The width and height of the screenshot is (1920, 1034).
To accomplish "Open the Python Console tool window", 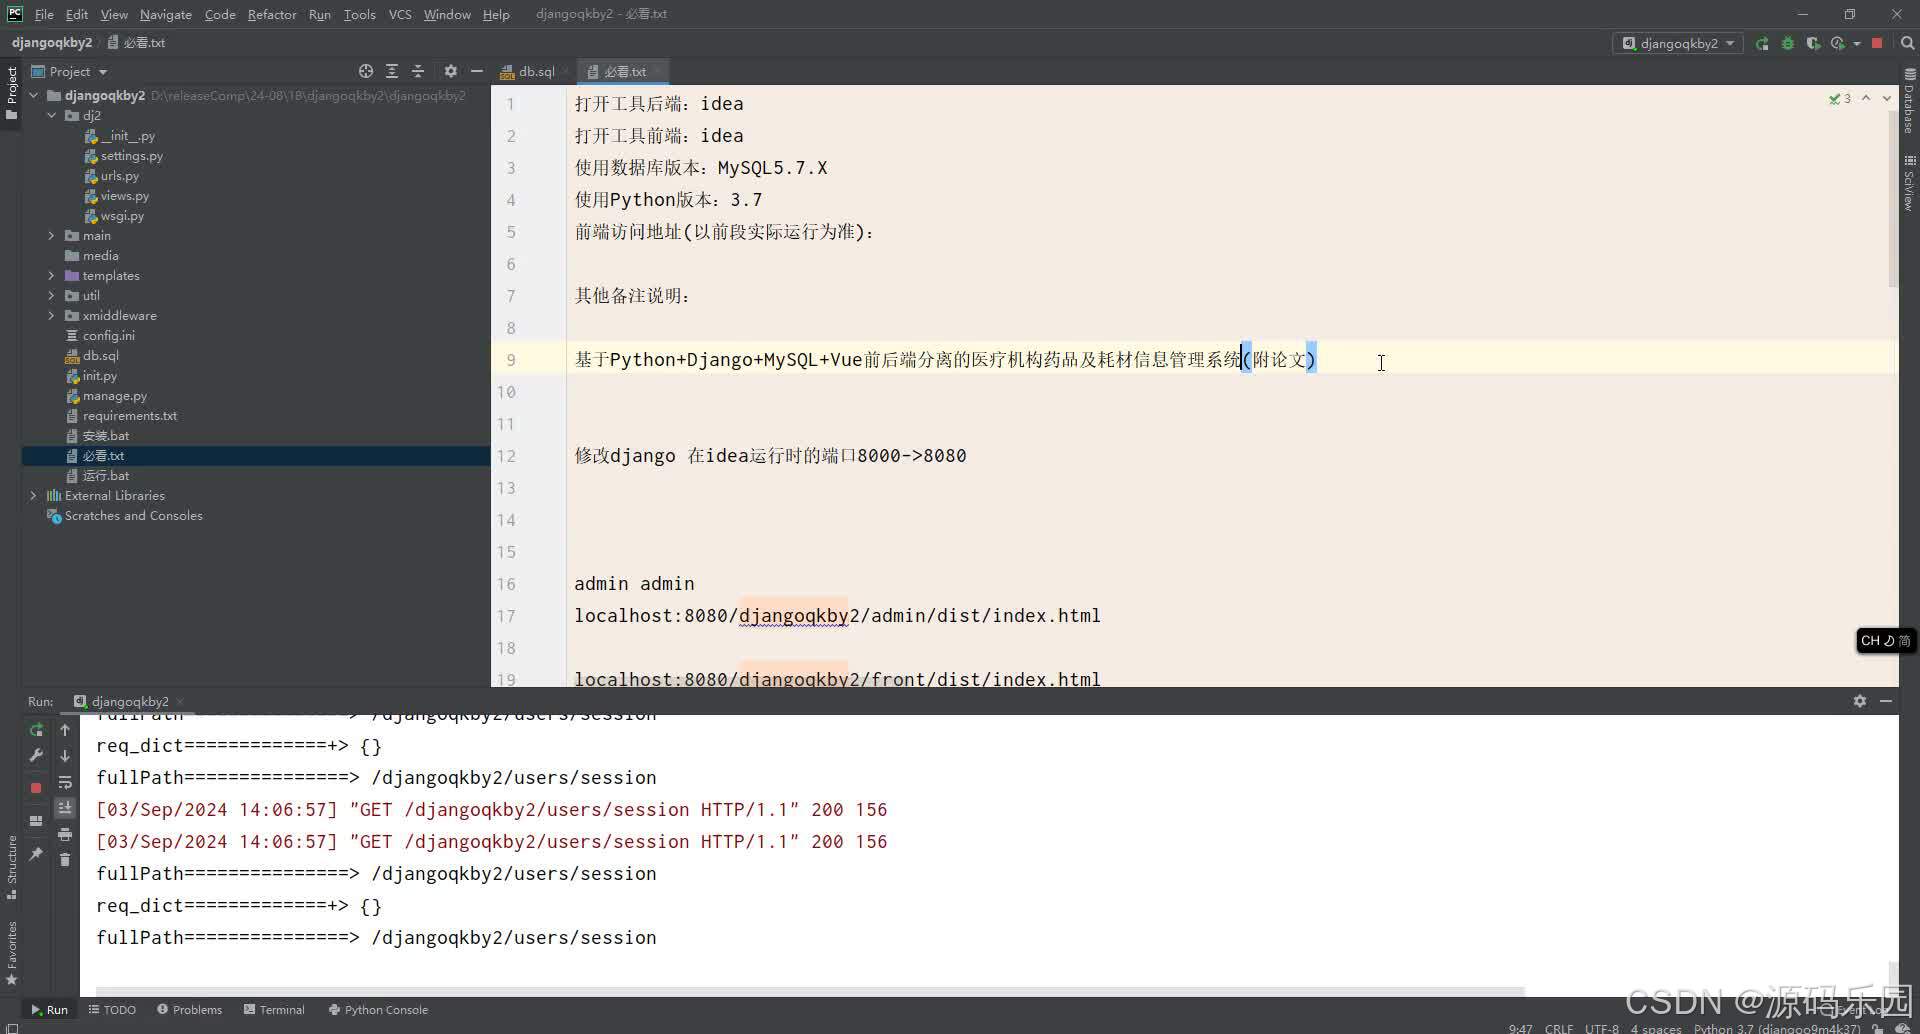I will (x=378, y=1009).
